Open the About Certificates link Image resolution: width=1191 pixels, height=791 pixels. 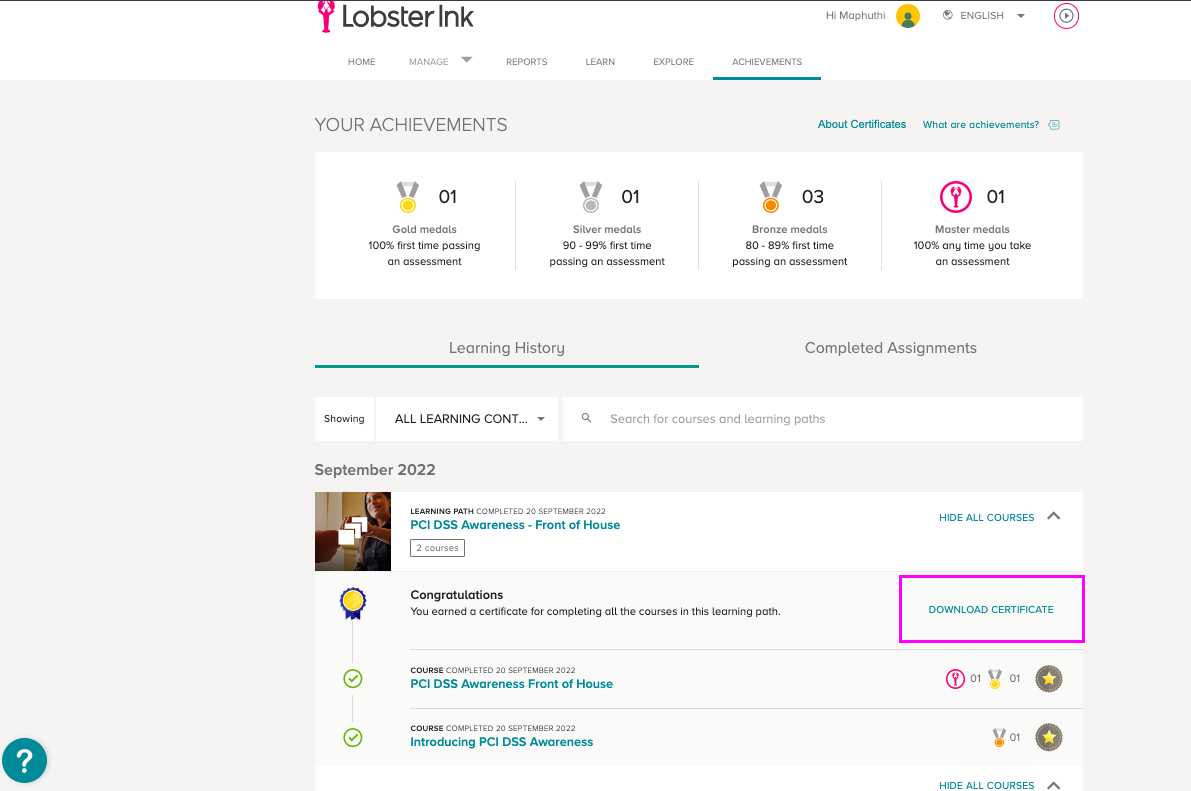point(861,124)
